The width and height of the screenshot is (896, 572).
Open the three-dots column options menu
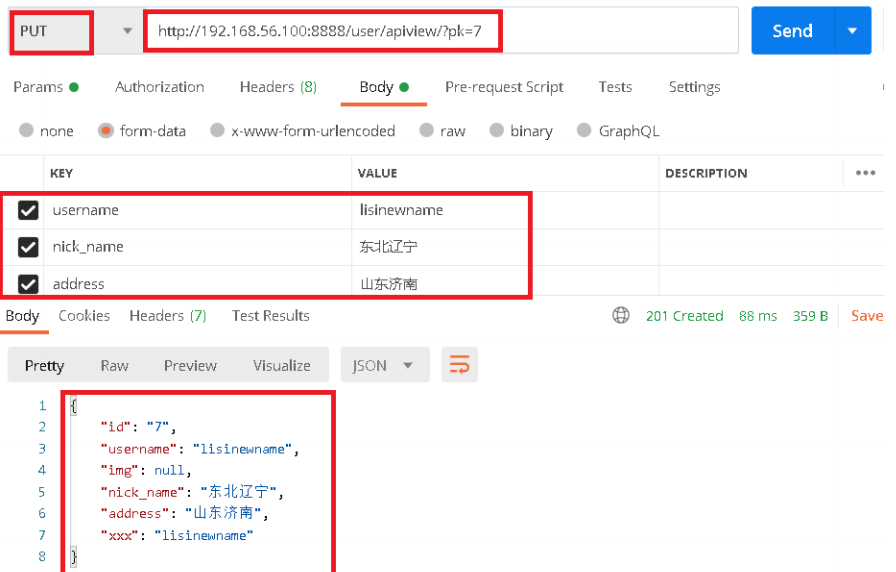(x=865, y=173)
